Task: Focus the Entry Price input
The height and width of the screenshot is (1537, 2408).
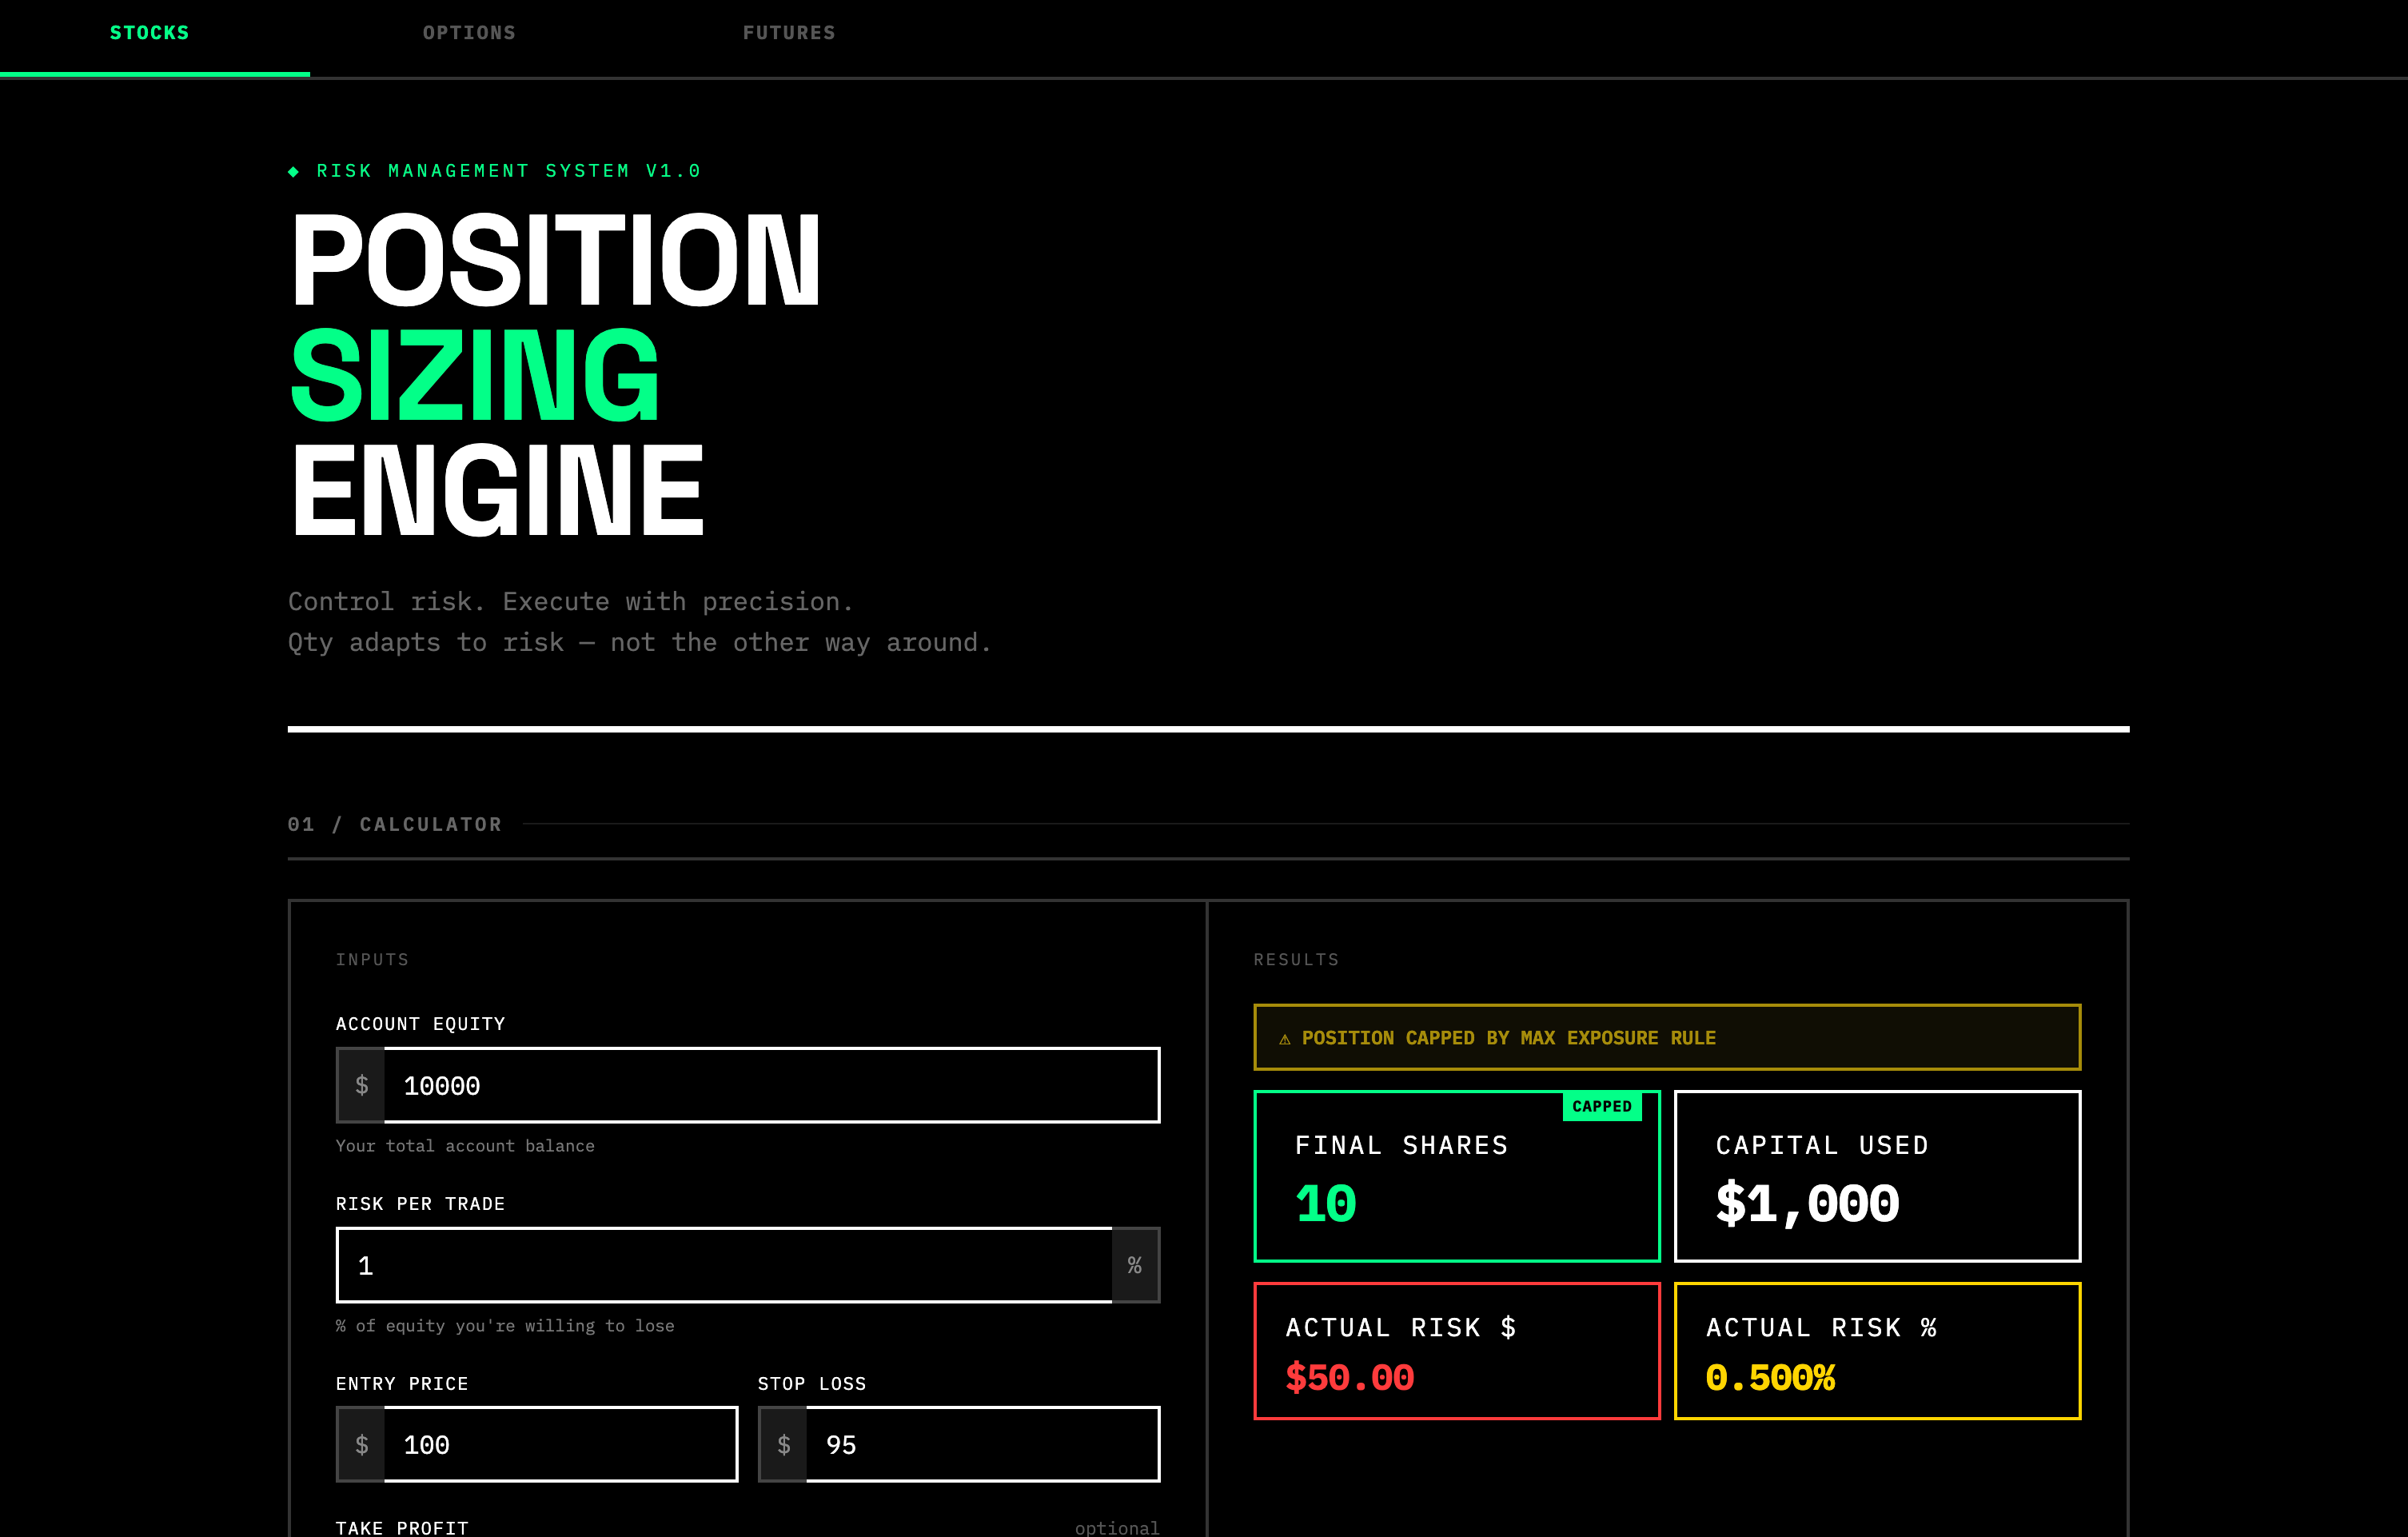Action: tap(561, 1444)
